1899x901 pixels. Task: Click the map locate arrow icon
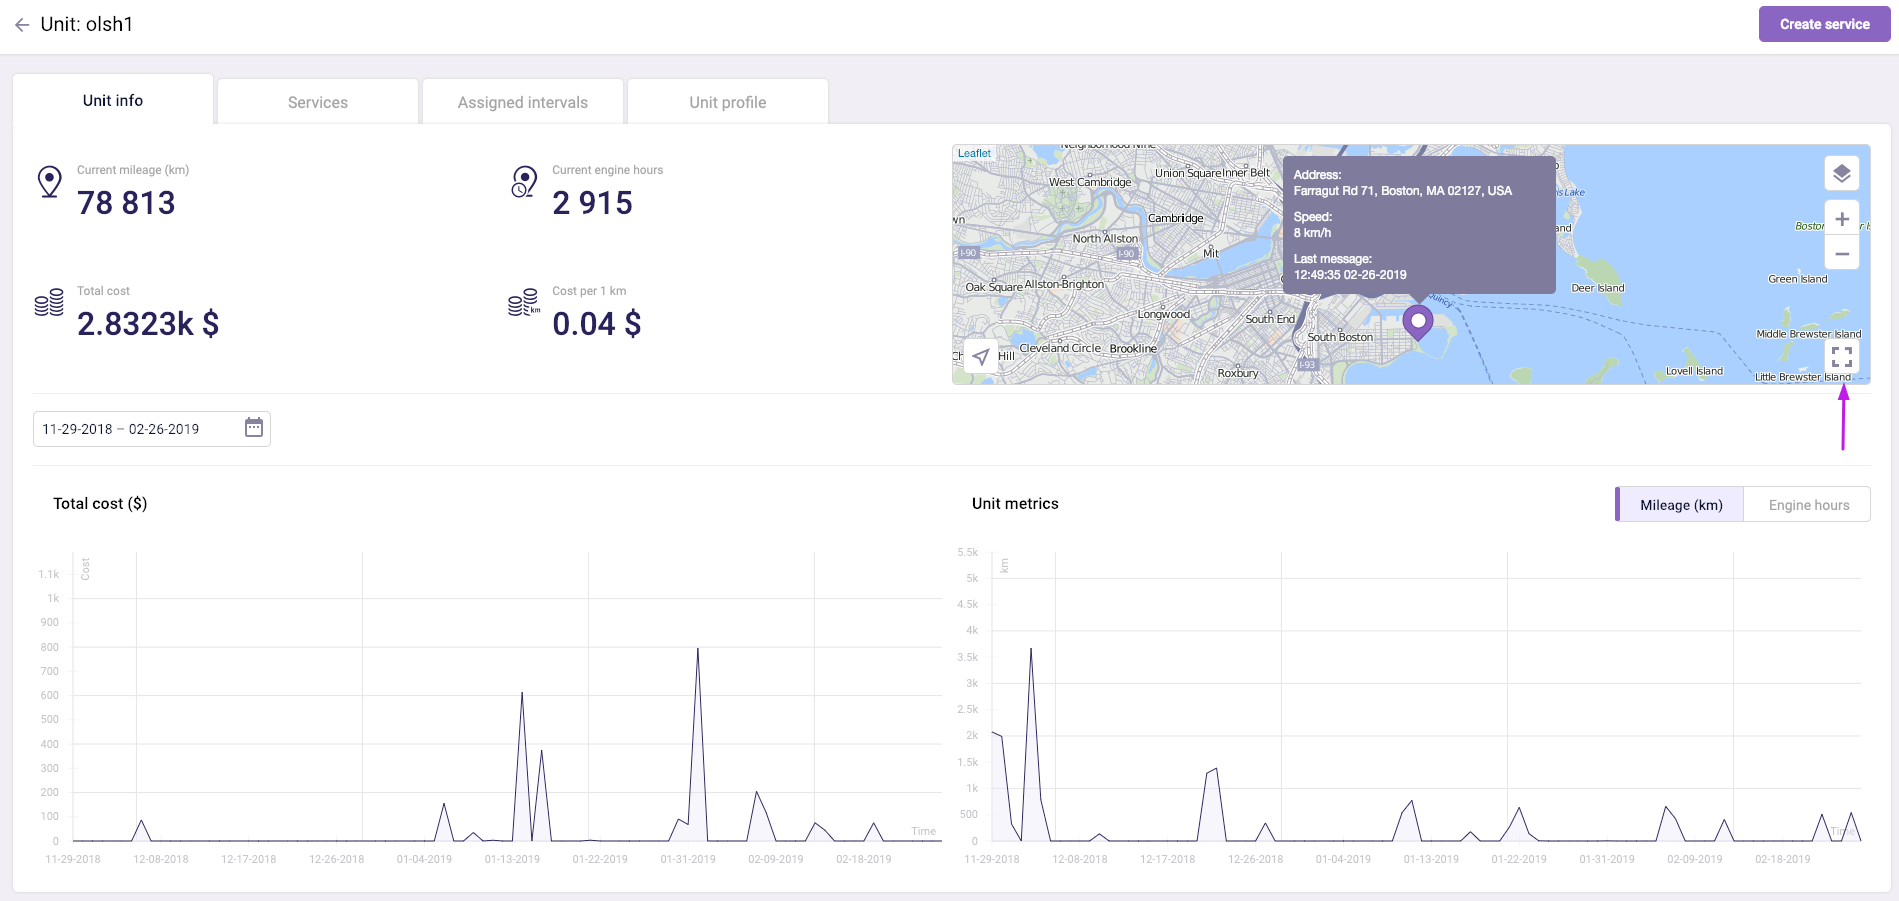point(981,356)
